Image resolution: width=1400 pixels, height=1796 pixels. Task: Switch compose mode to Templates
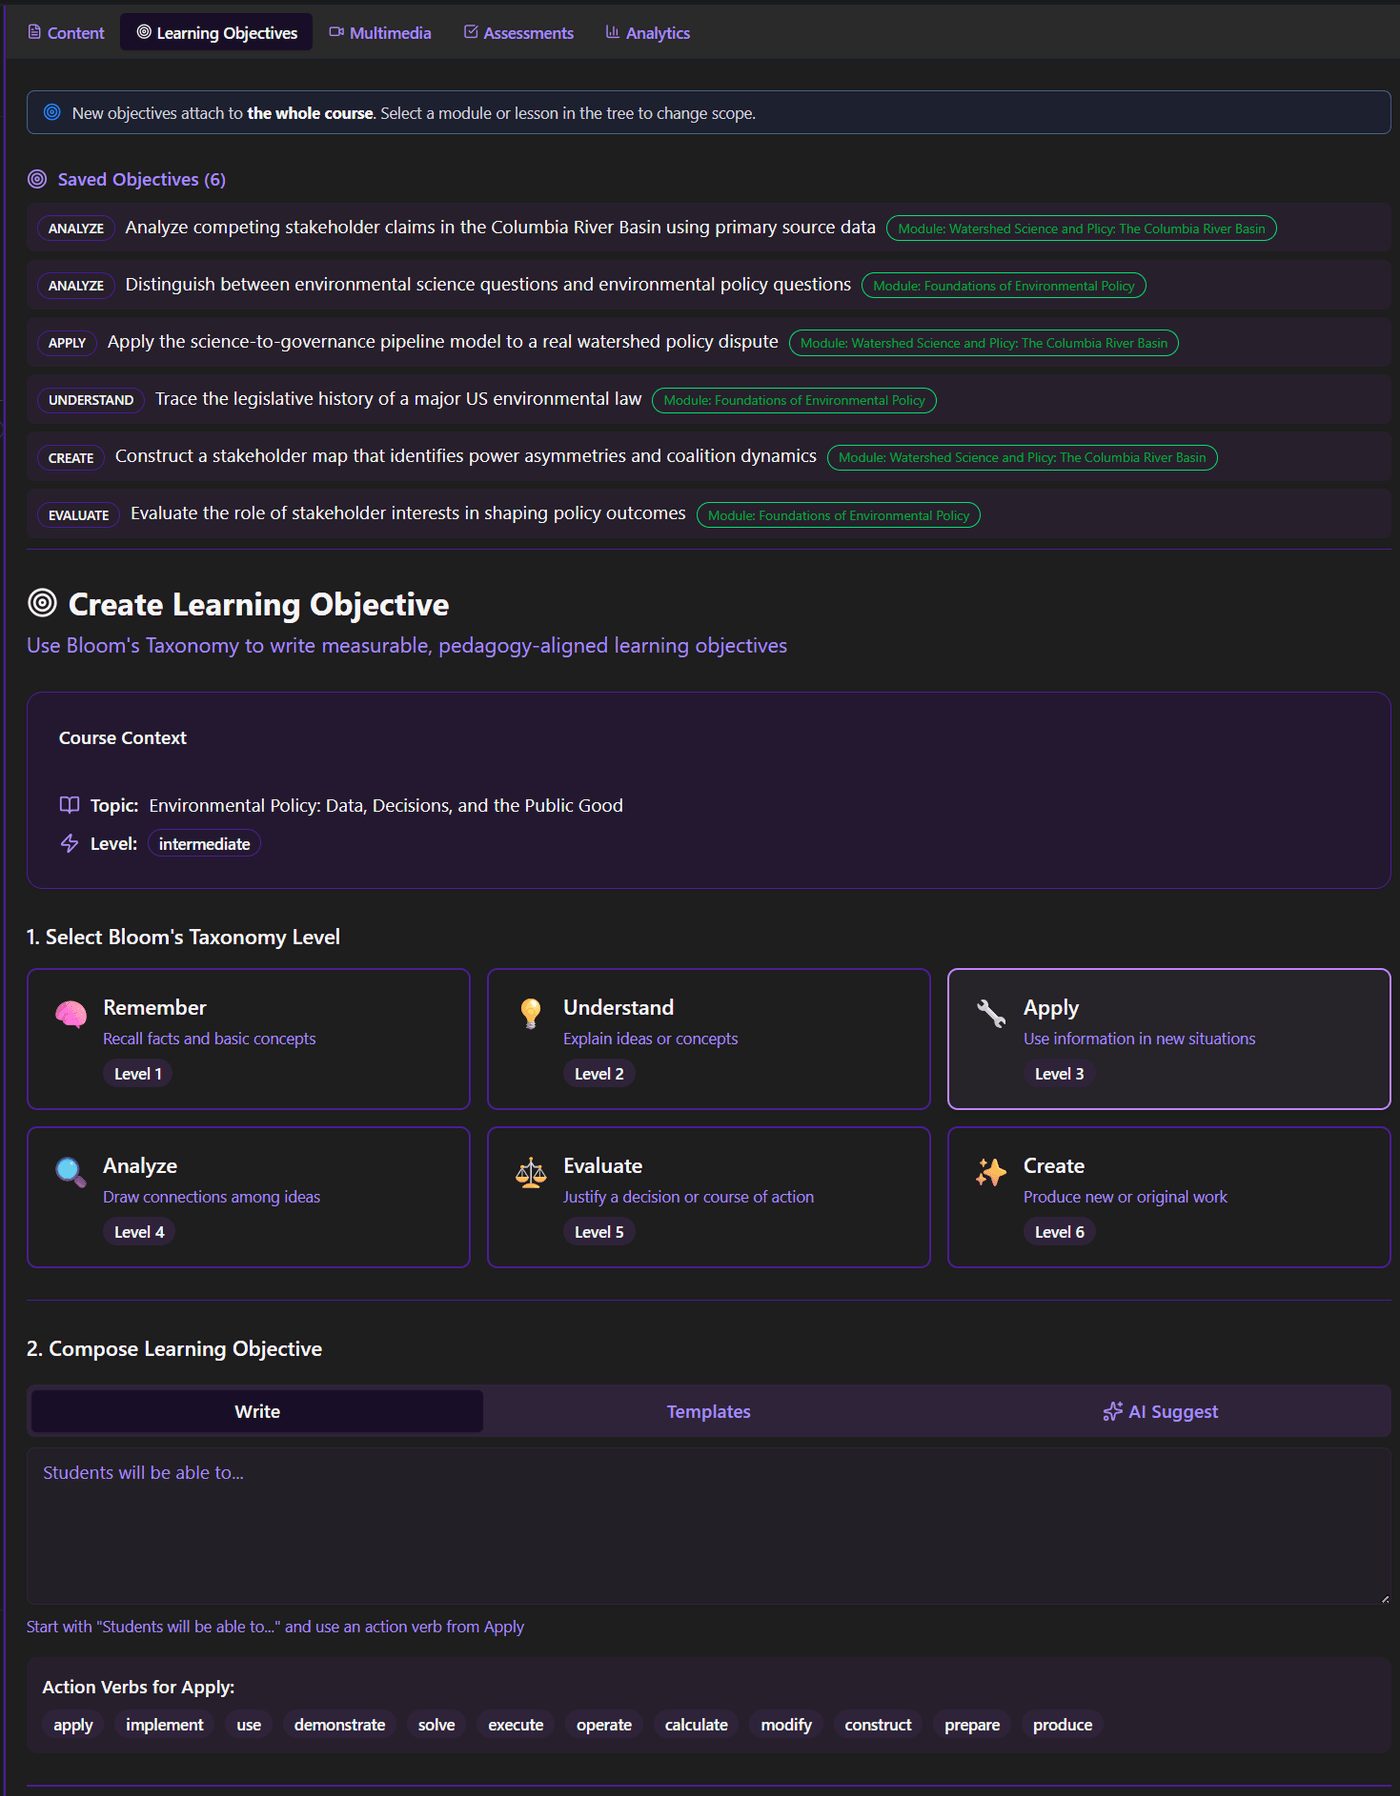pyautogui.click(x=709, y=1411)
